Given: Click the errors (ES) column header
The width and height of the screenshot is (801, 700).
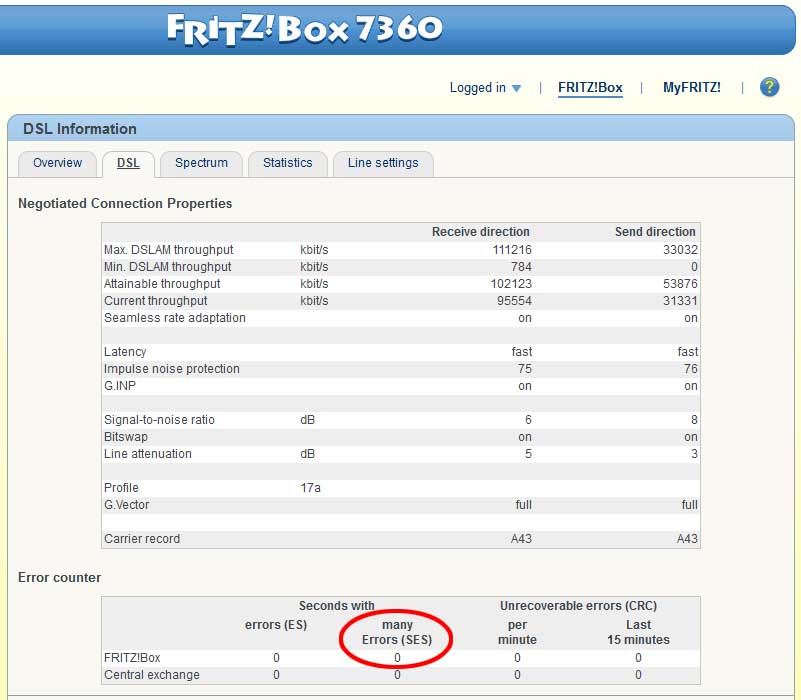Looking at the screenshot, I should coord(276,625).
